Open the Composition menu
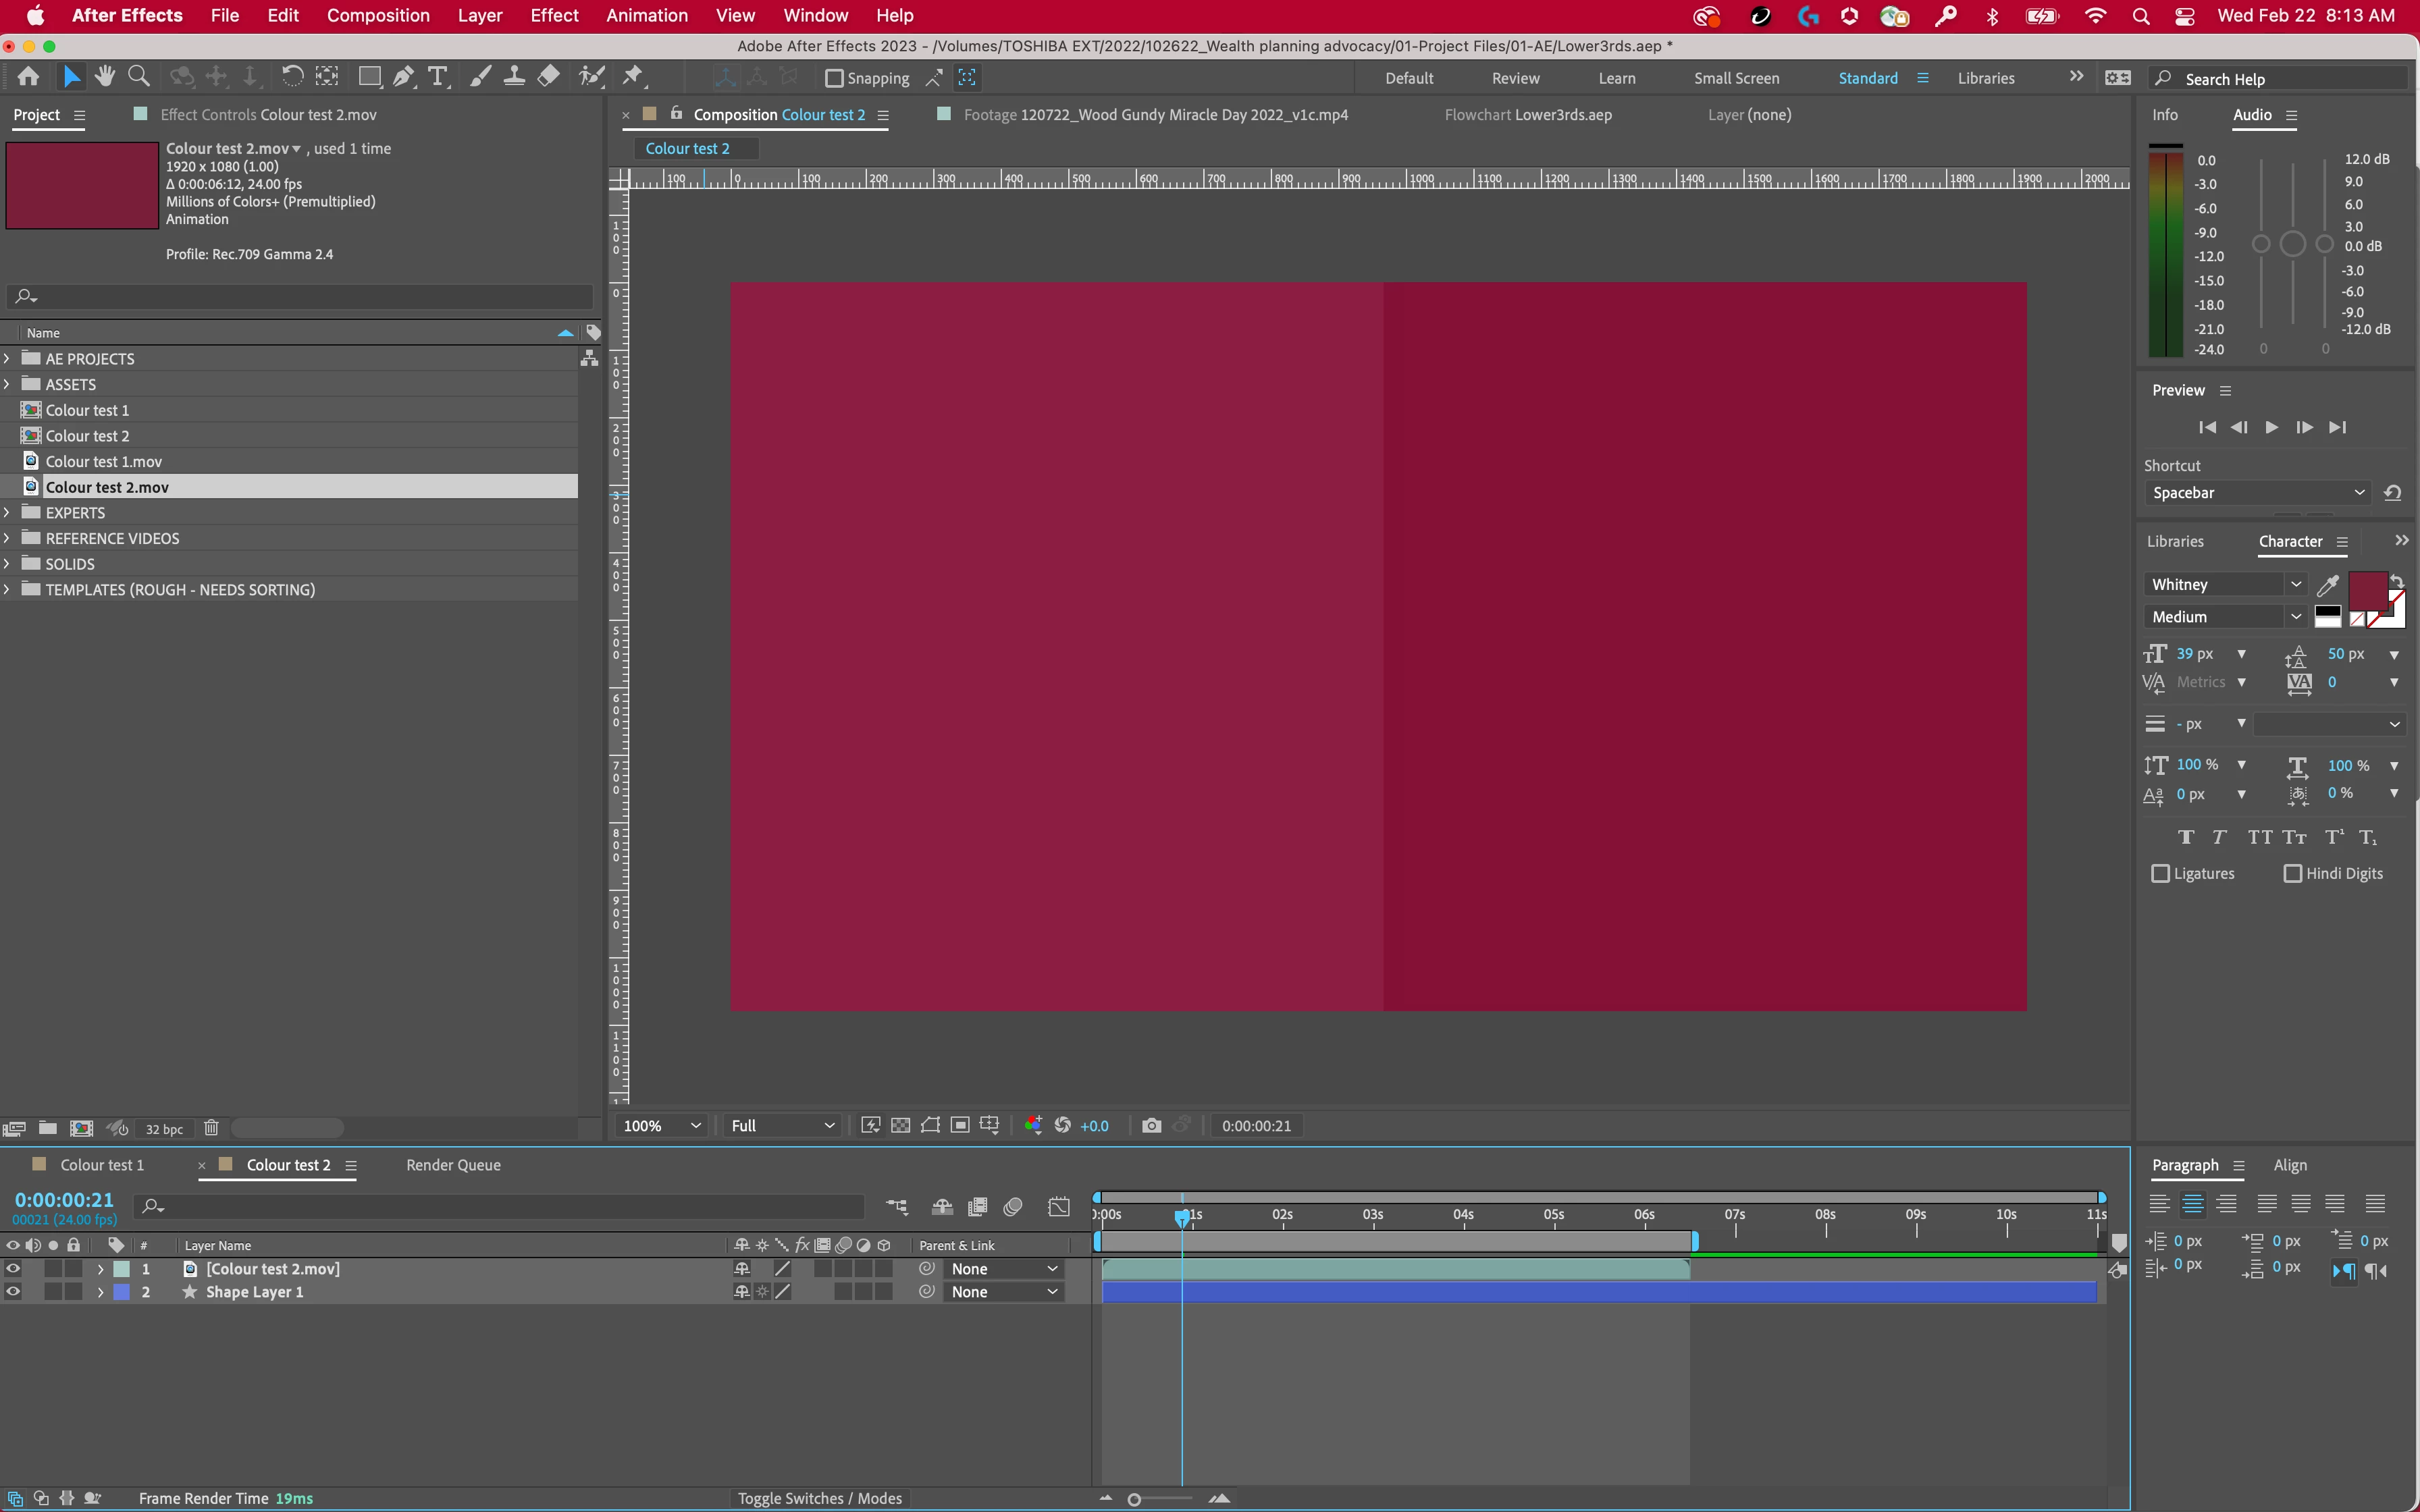Viewport: 2420px width, 1512px height. pyautogui.click(x=378, y=15)
